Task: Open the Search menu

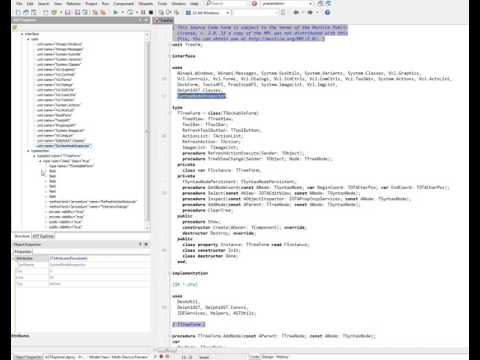Action: (44, 4)
